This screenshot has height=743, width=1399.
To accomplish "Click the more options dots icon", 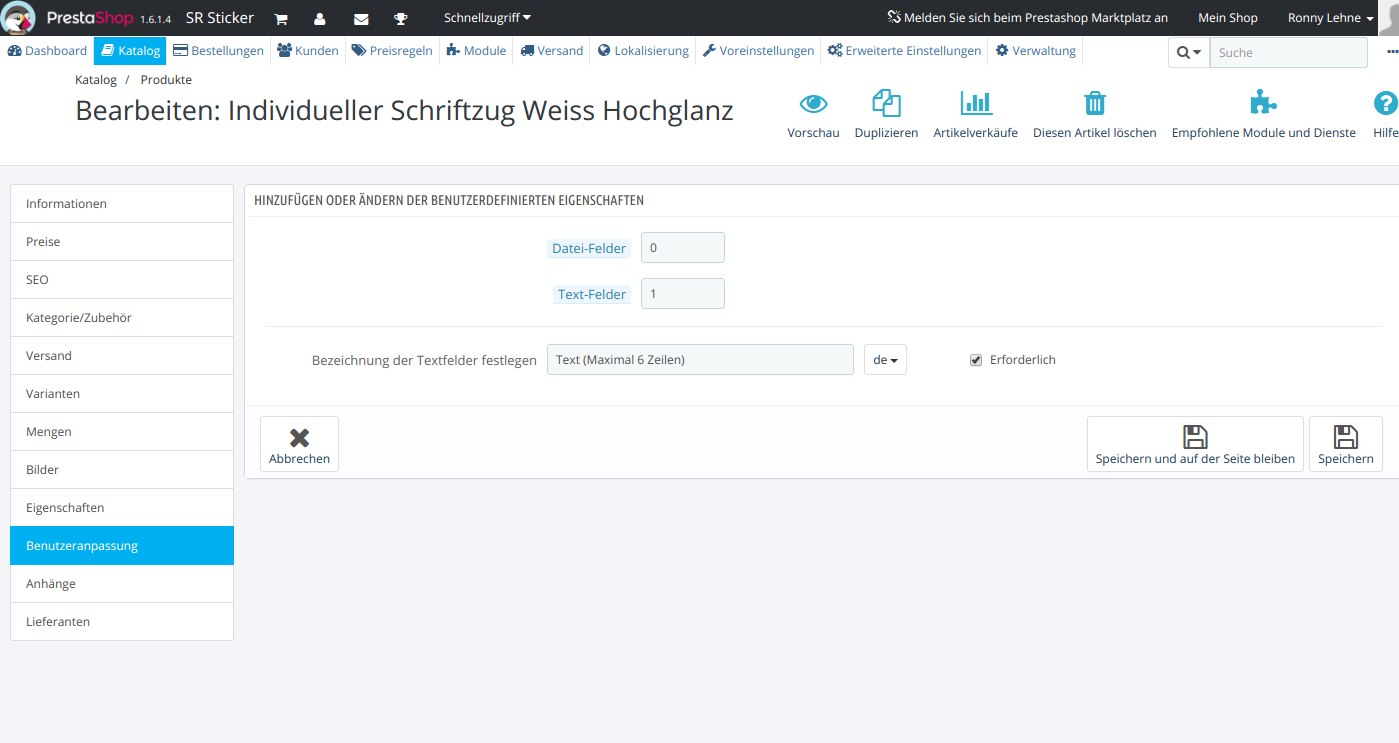I will coord(1392,51).
